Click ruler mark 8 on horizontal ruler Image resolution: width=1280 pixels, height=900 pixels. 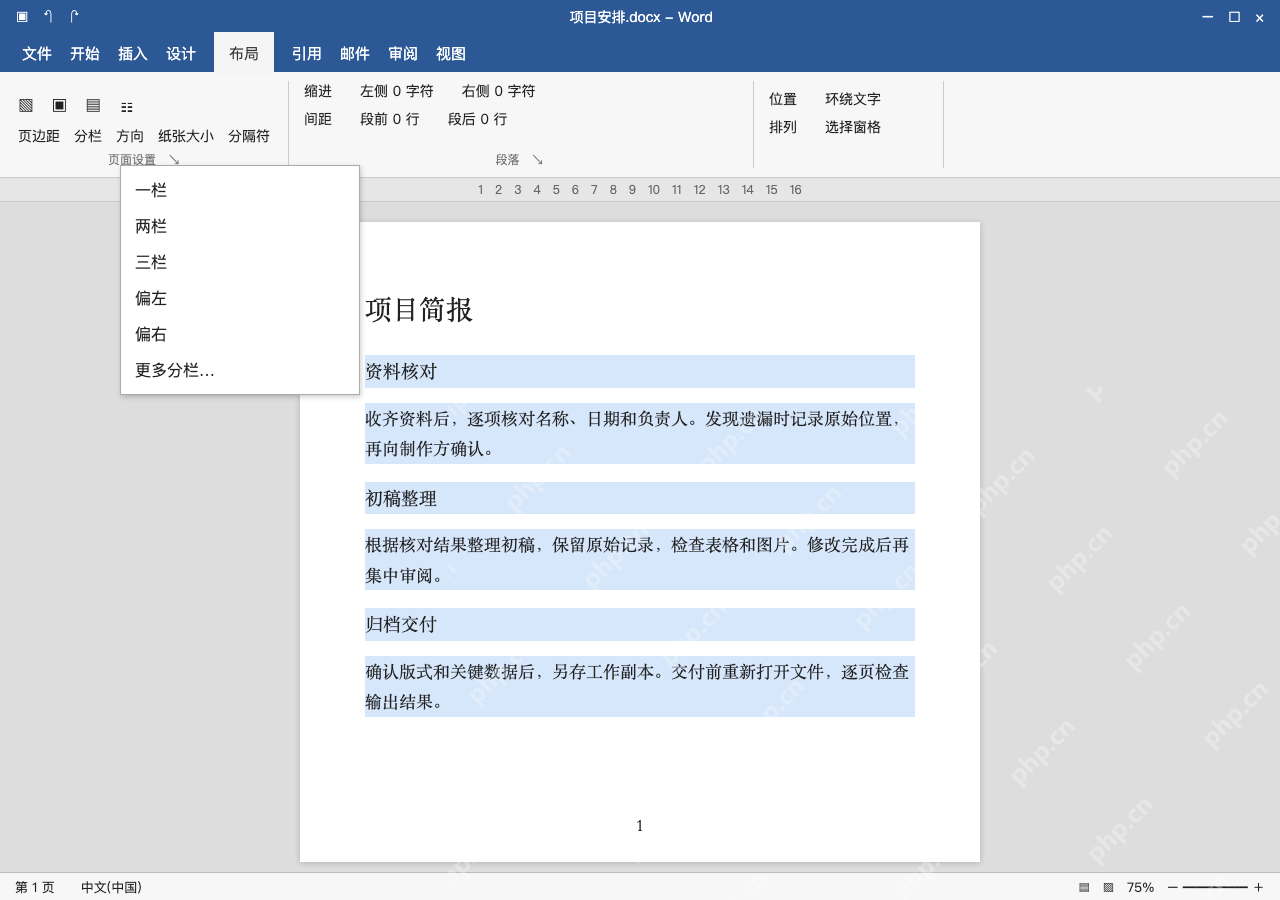(x=613, y=190)
